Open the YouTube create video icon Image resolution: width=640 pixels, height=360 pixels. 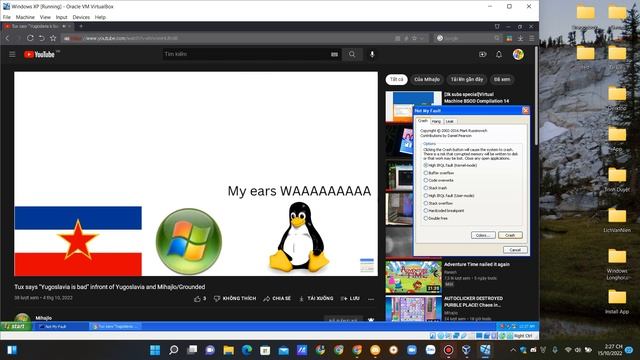(x=482, y=54)
